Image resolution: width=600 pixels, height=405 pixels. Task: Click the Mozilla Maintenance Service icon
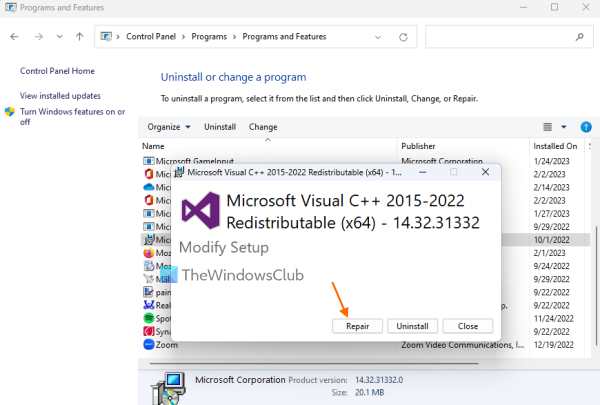(x=148, y=266)
